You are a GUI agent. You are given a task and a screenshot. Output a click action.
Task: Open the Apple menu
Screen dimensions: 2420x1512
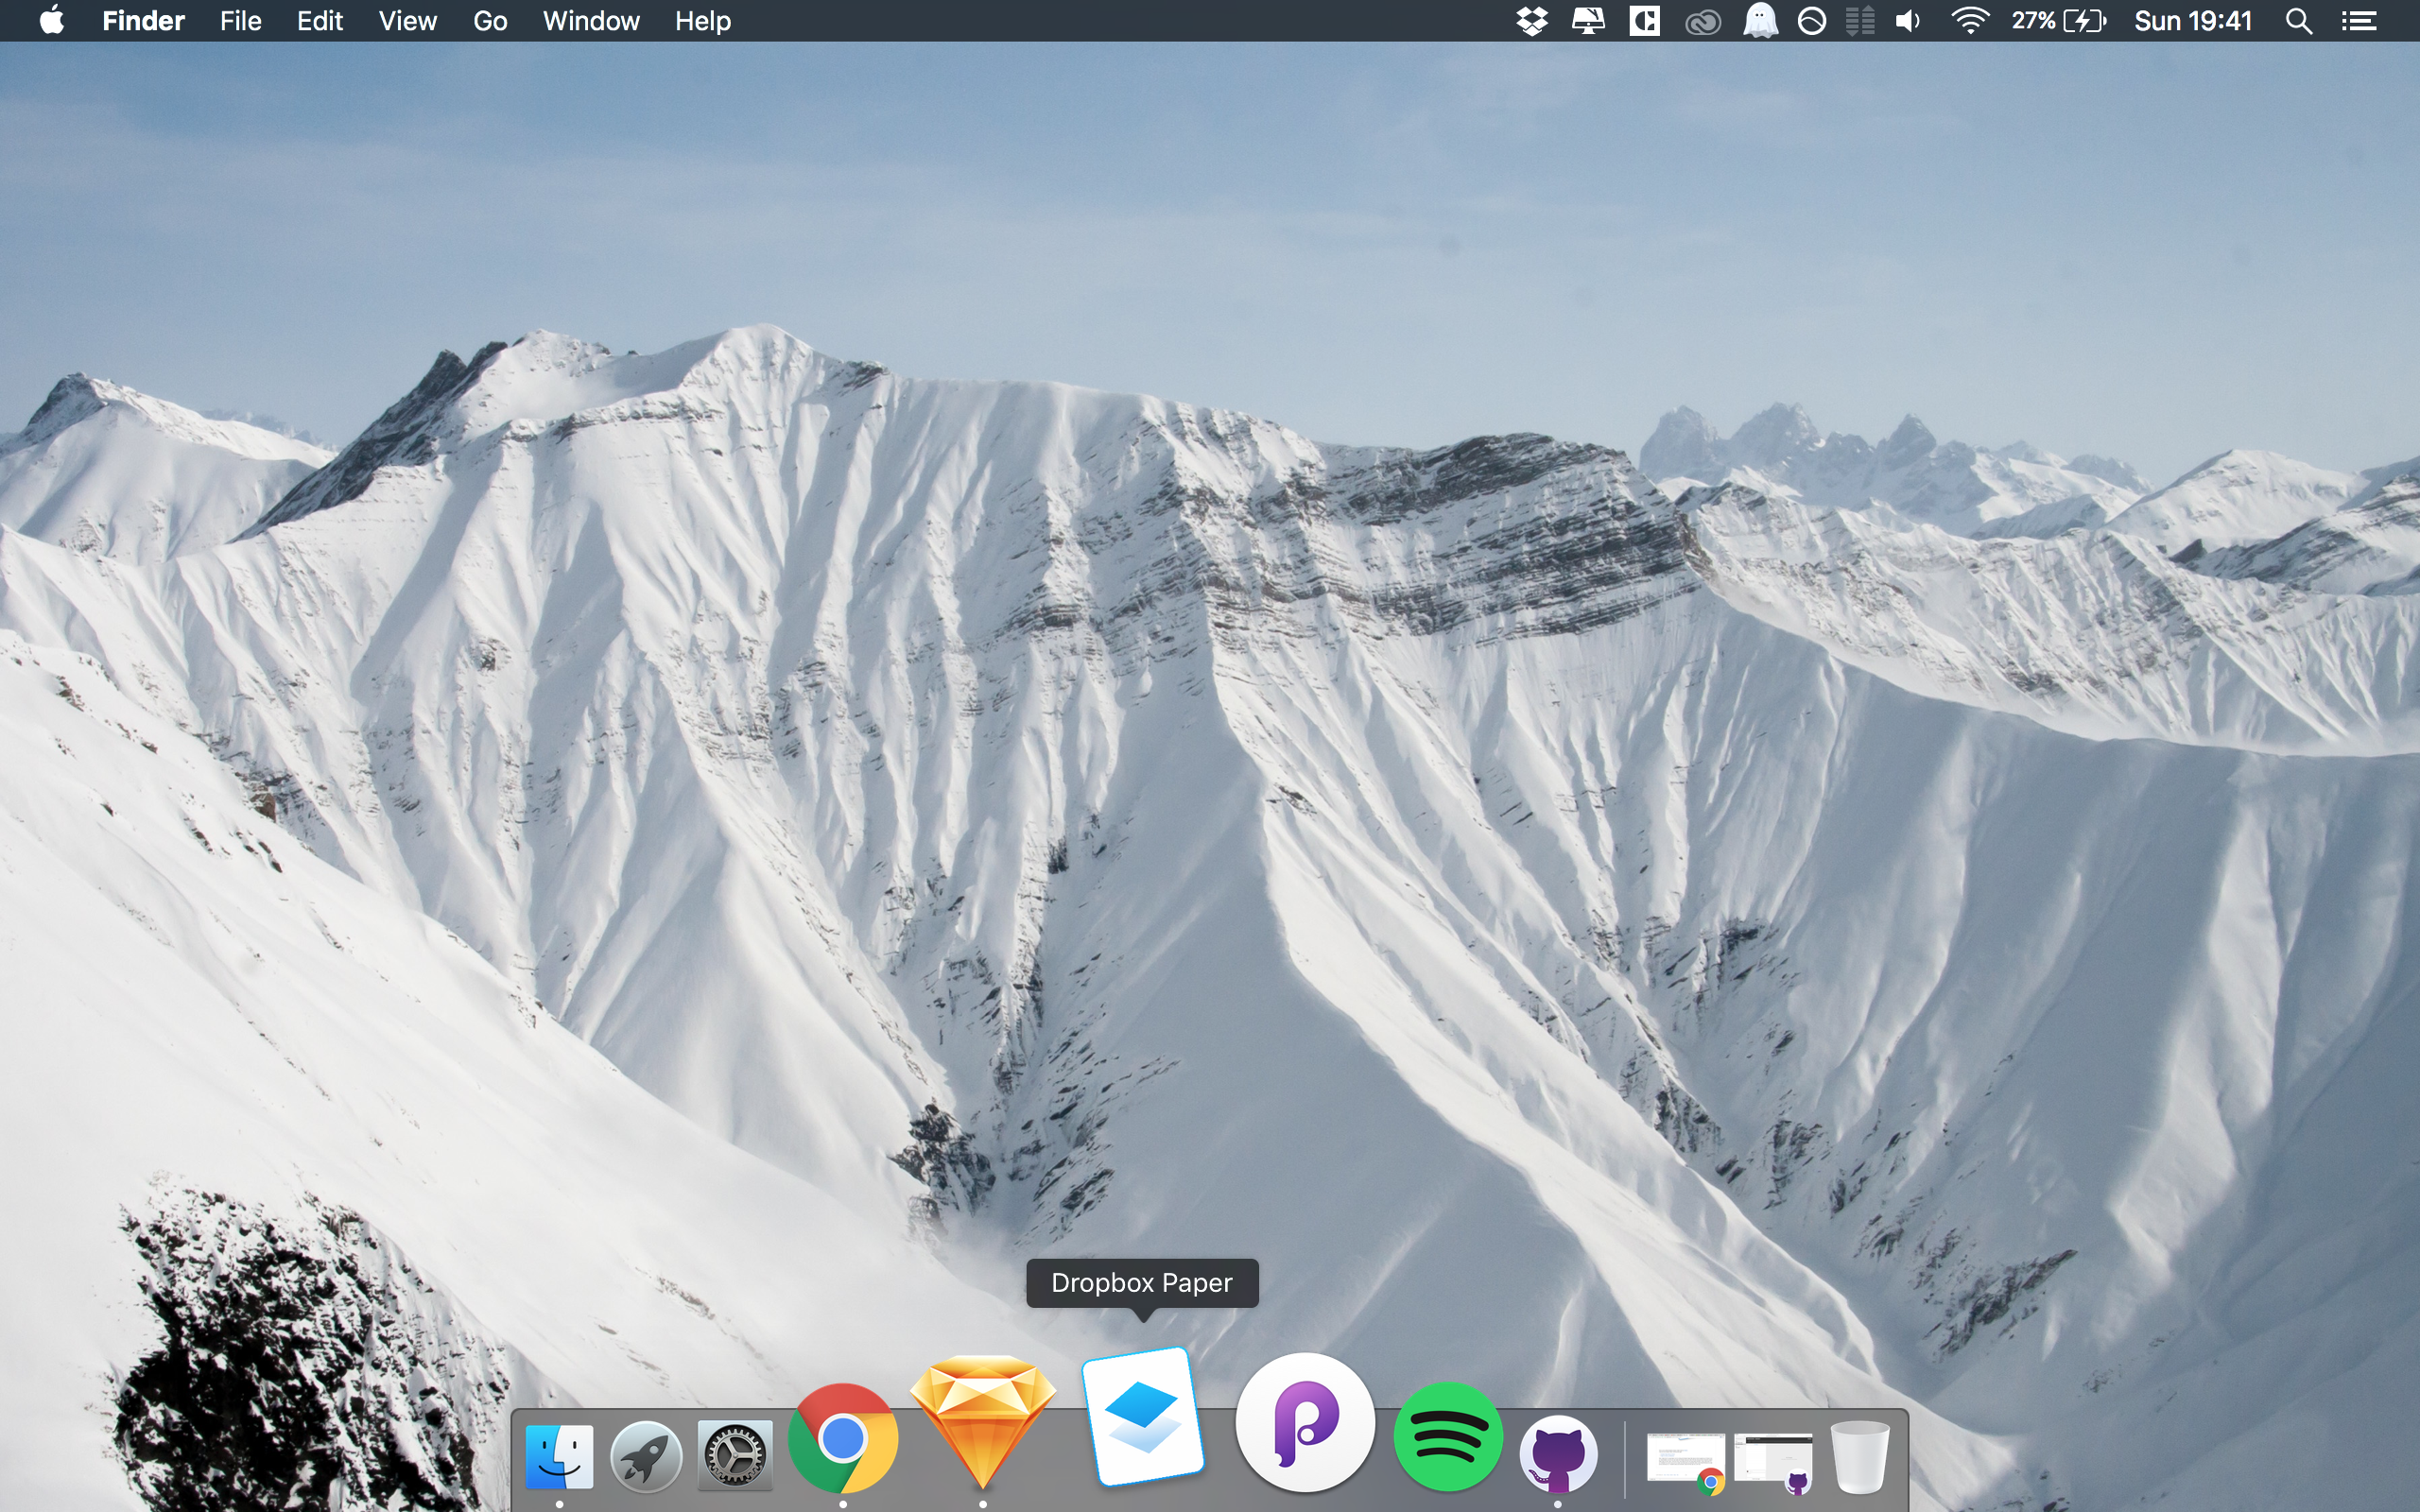click(x=52, y=20)
